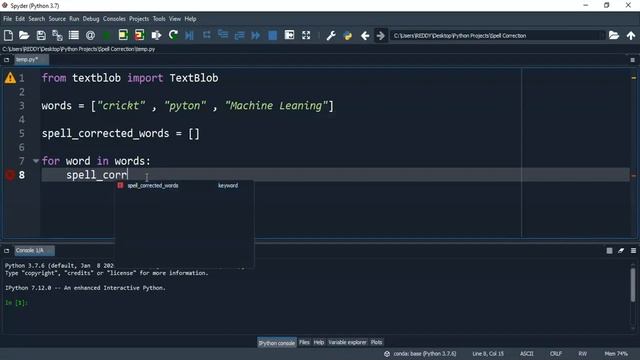Run file with the green play icon
Viewport: 640px width, 360px height.
pyautogui.click(x=107, y=36)
